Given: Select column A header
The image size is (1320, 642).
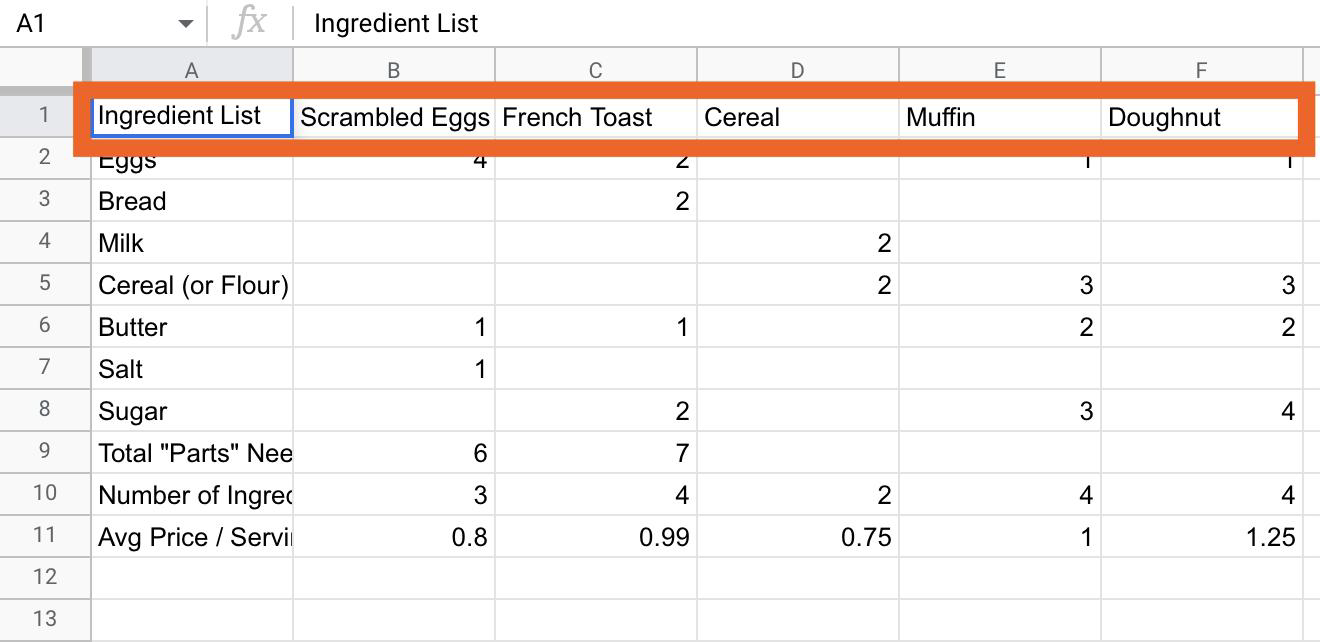Looking at the screenshot, I should click(x=192, y=70).
